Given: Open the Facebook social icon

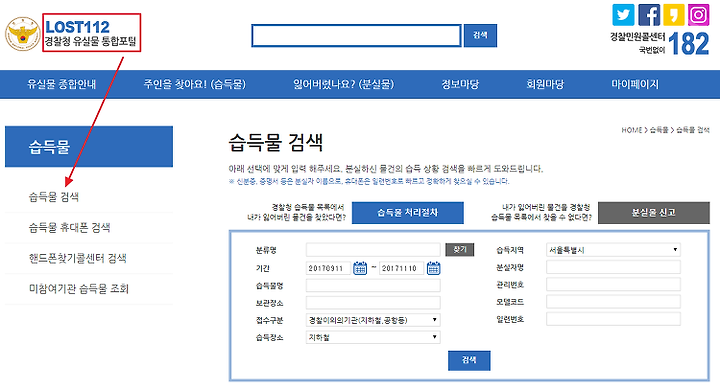Looking at the screenshot, I should (649, 15).
